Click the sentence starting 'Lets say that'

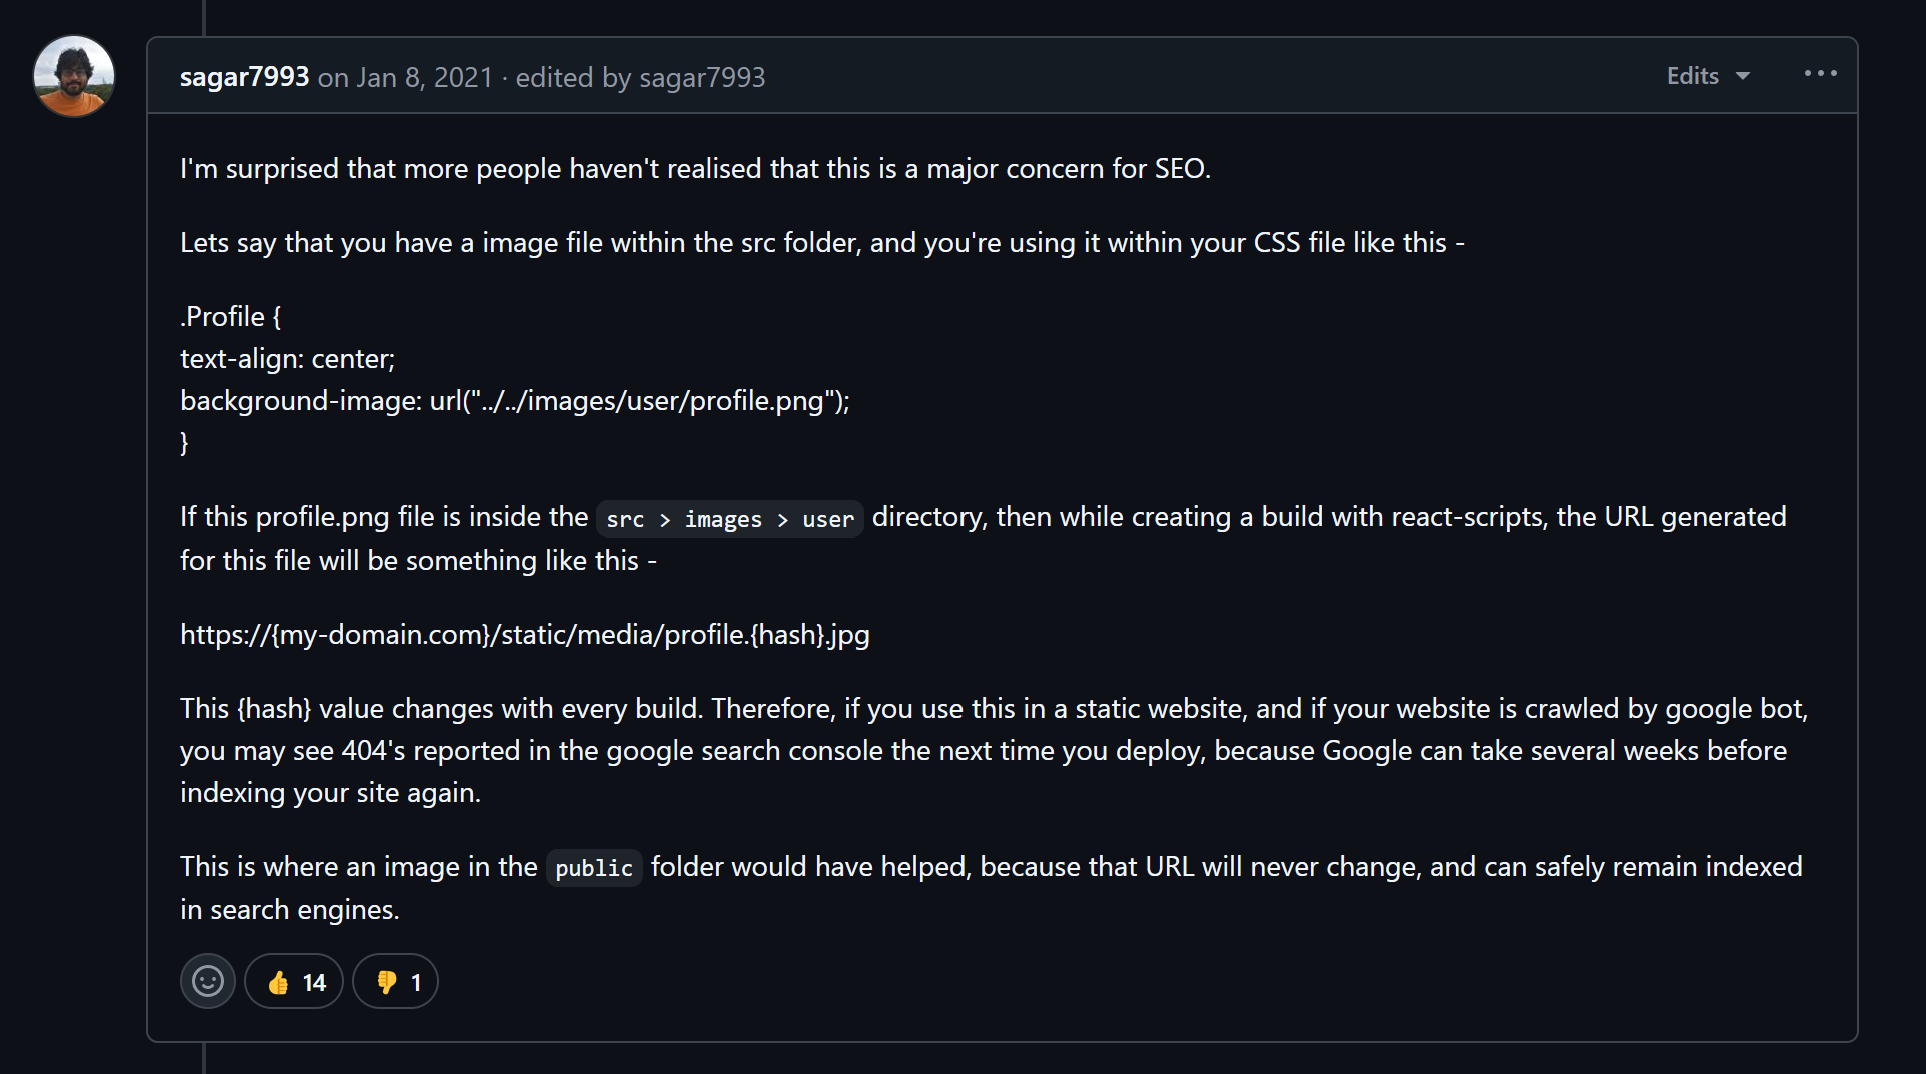822,243
